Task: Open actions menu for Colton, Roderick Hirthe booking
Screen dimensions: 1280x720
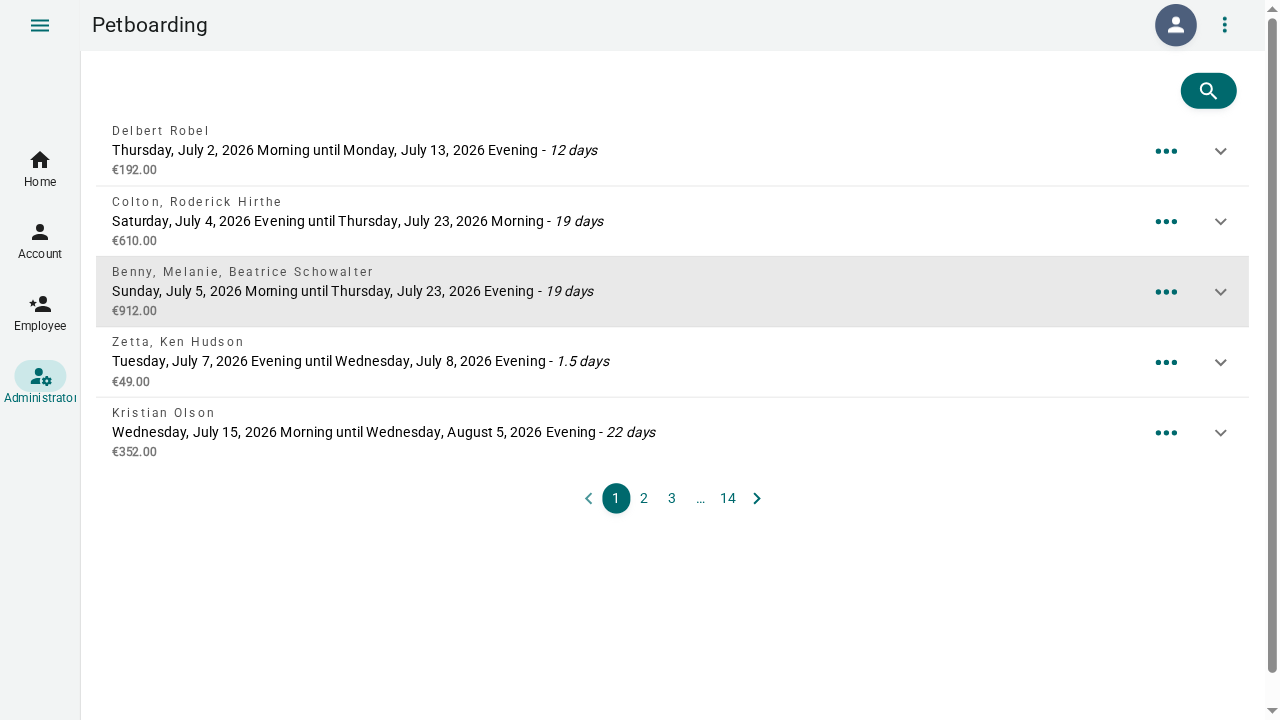Action: coord(1166,221)
